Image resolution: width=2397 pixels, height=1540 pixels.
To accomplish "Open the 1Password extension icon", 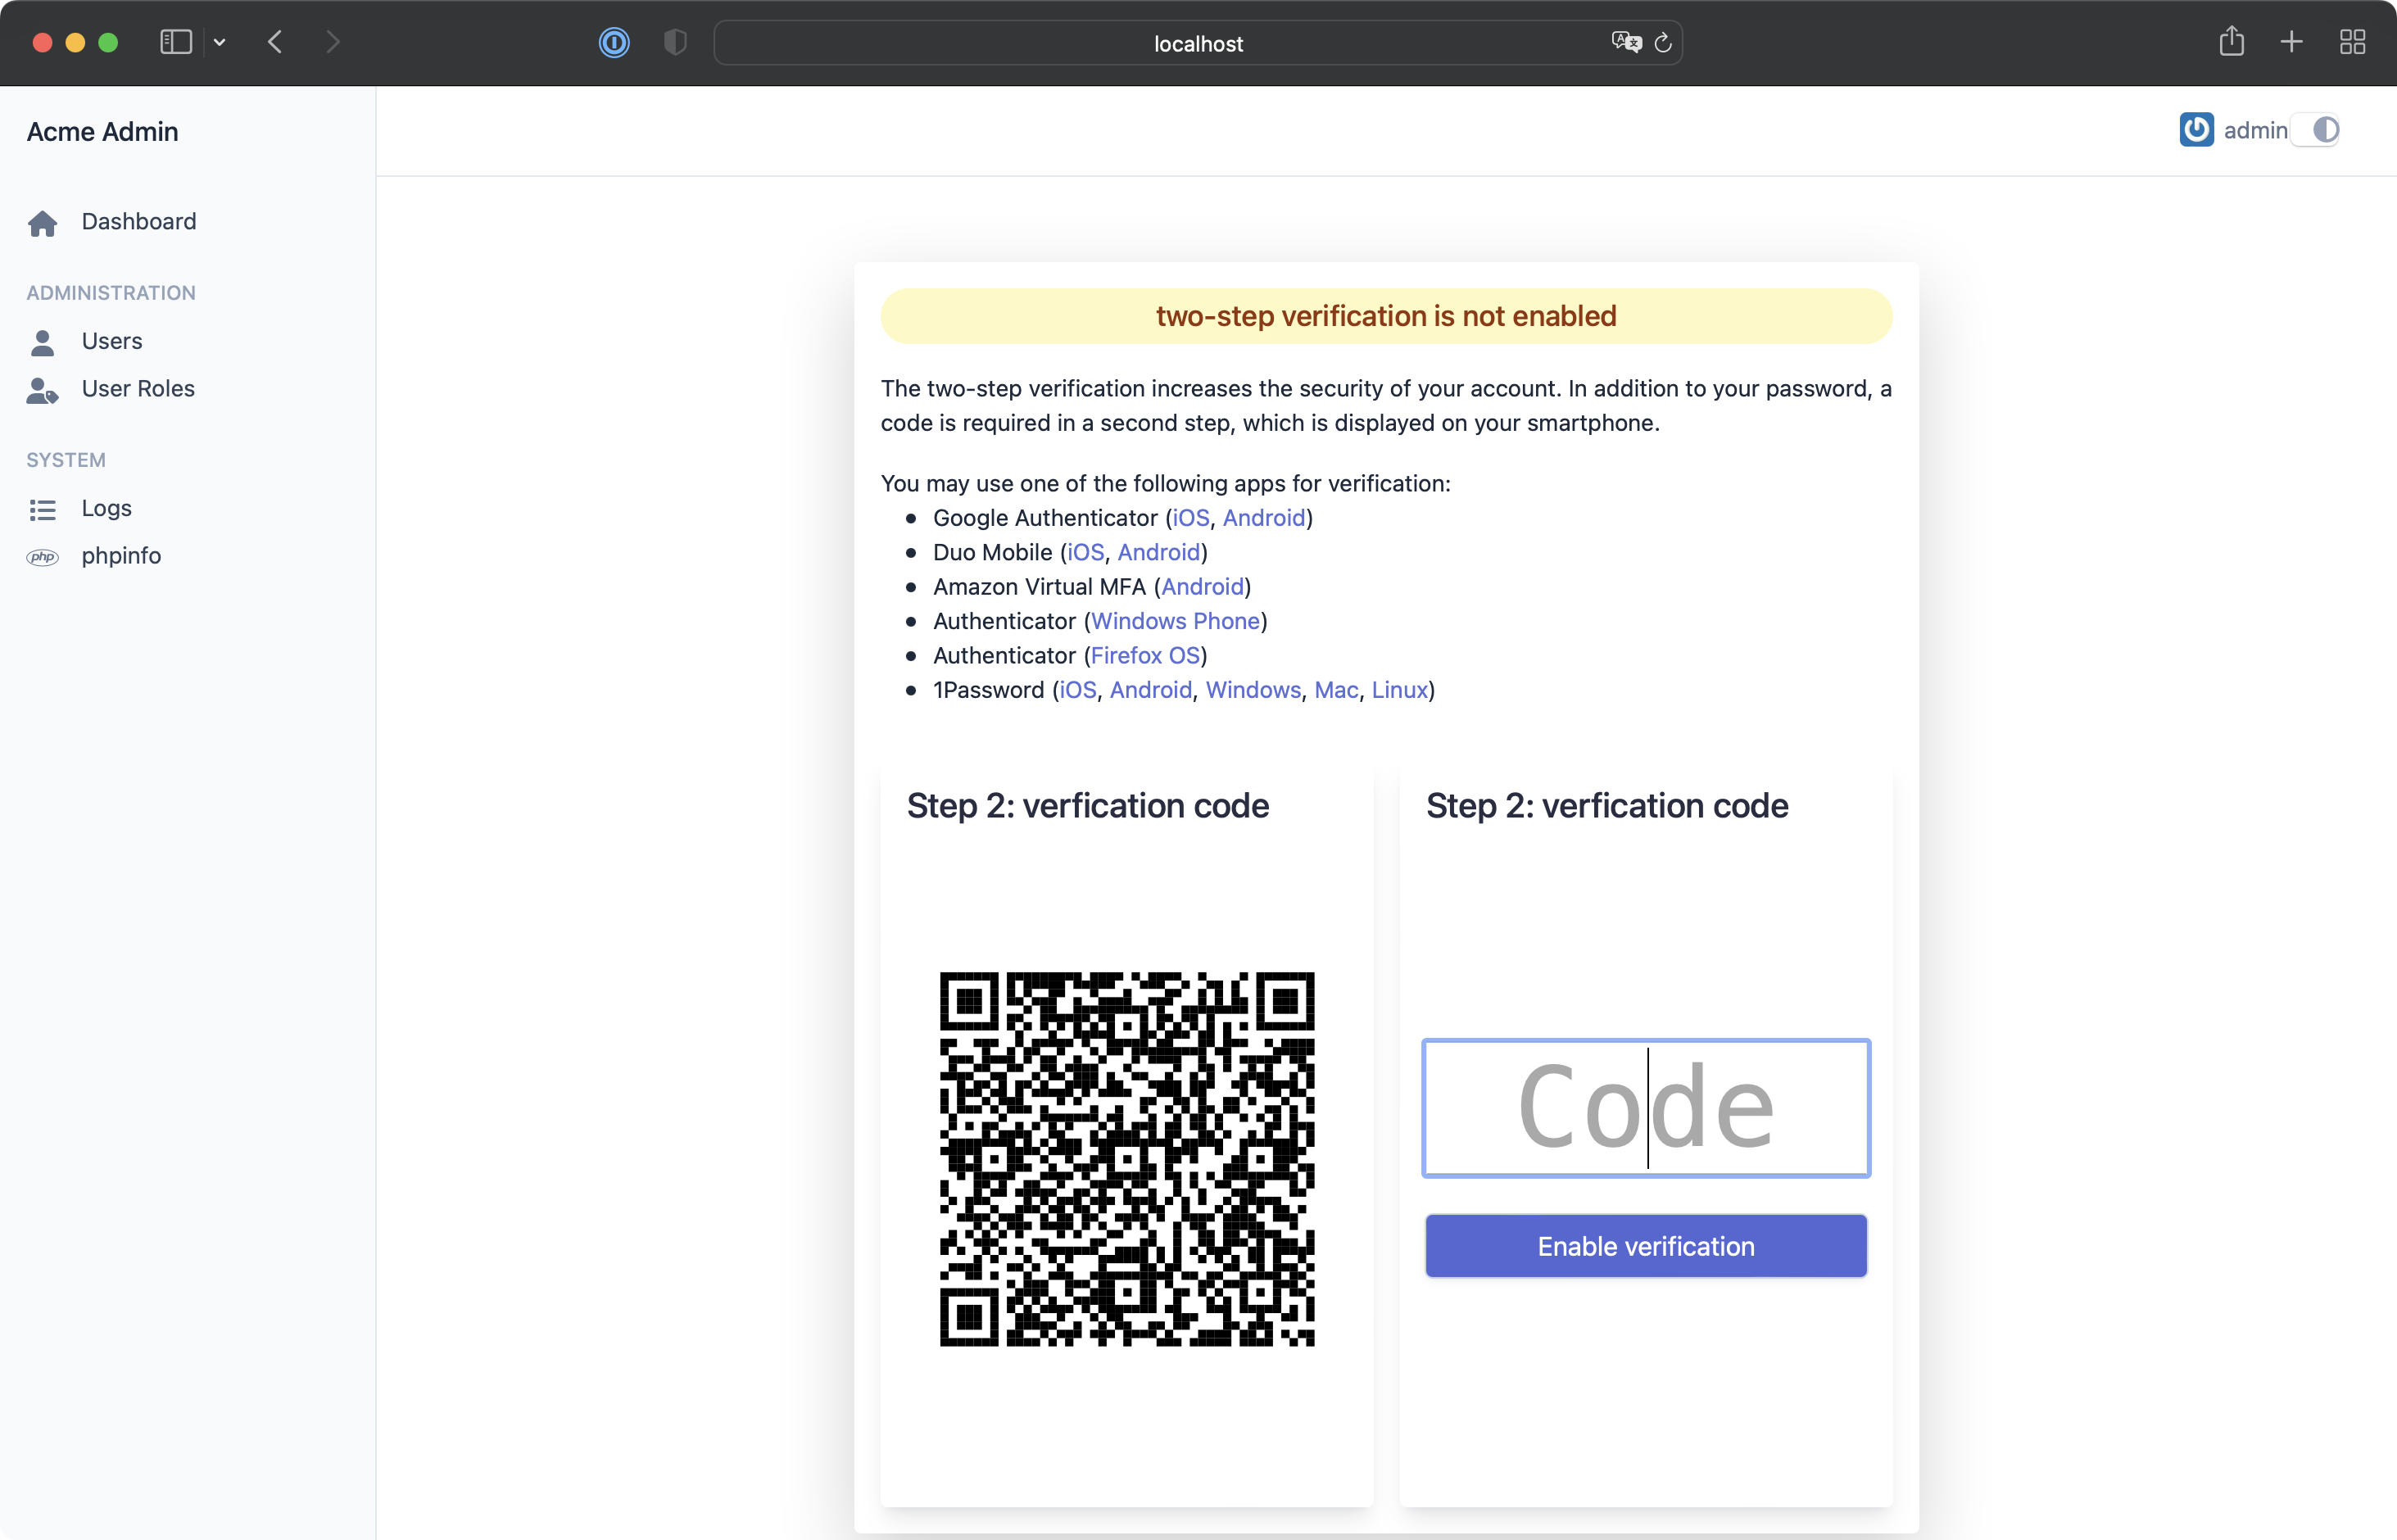I will coord(614,42).
